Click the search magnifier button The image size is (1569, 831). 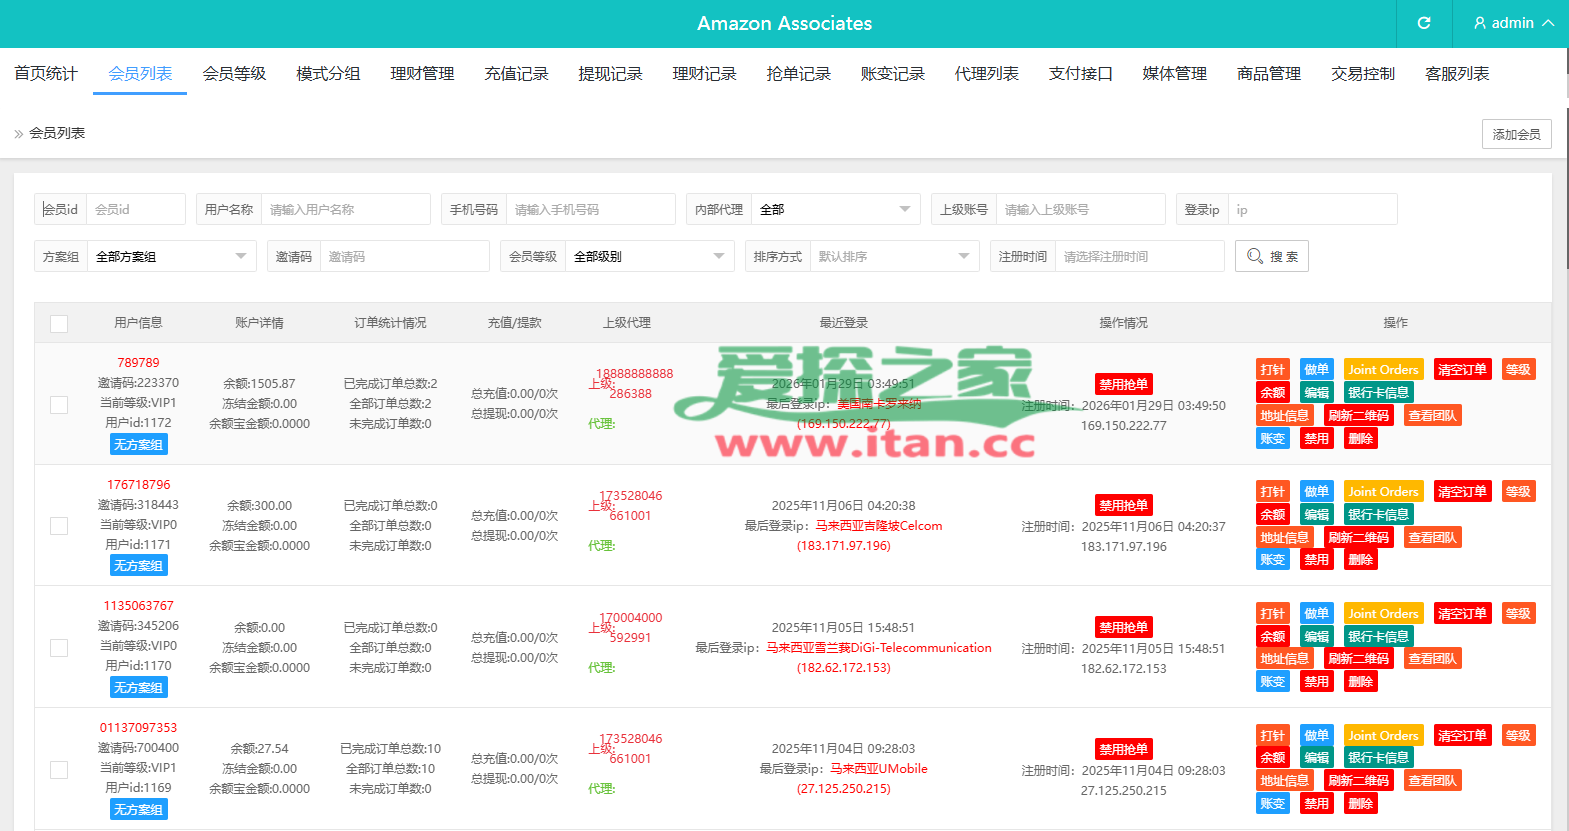point(1271,256)
